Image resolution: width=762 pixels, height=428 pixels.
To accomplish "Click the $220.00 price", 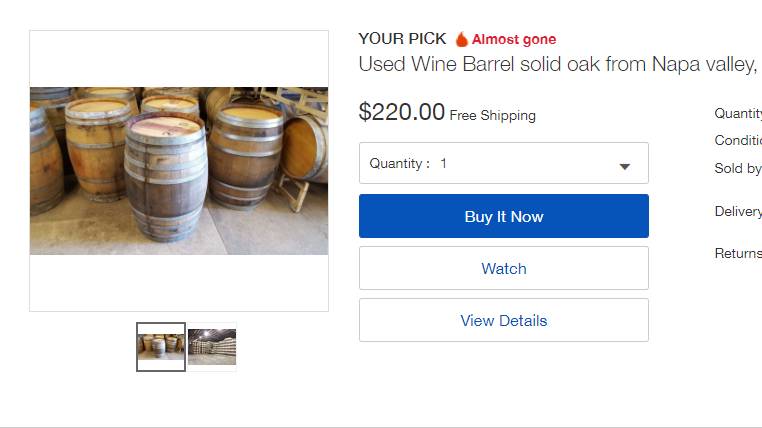I will point(401,112).
